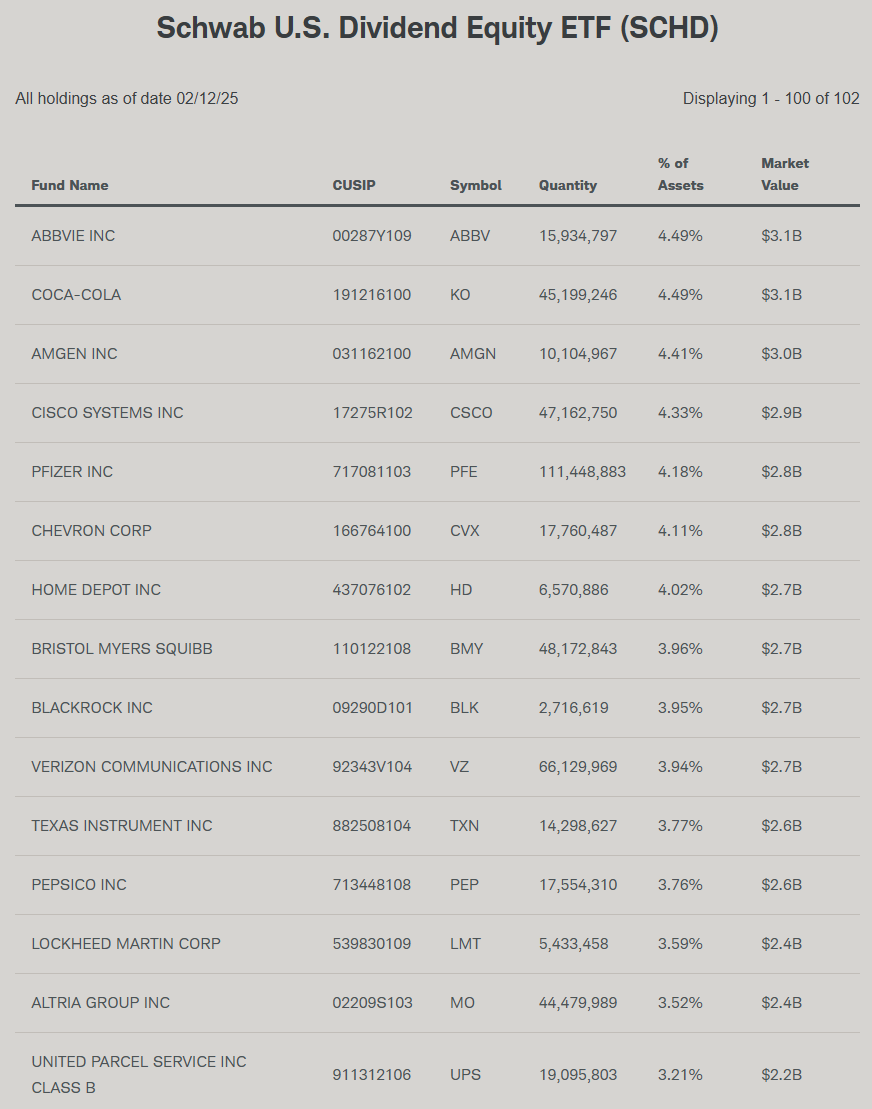Image resolution: width=872 pixels, height=1109 pixels.
Task: Select the HOME DEPOT INC fund name
Action: pyautogui.click(x=95, y=590)
